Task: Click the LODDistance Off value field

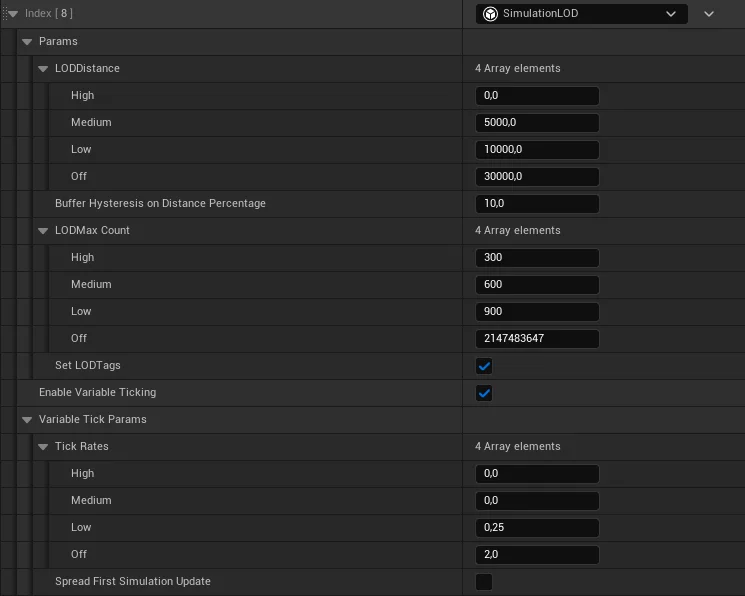Action: pyautogui.click(x=537, y=177)
